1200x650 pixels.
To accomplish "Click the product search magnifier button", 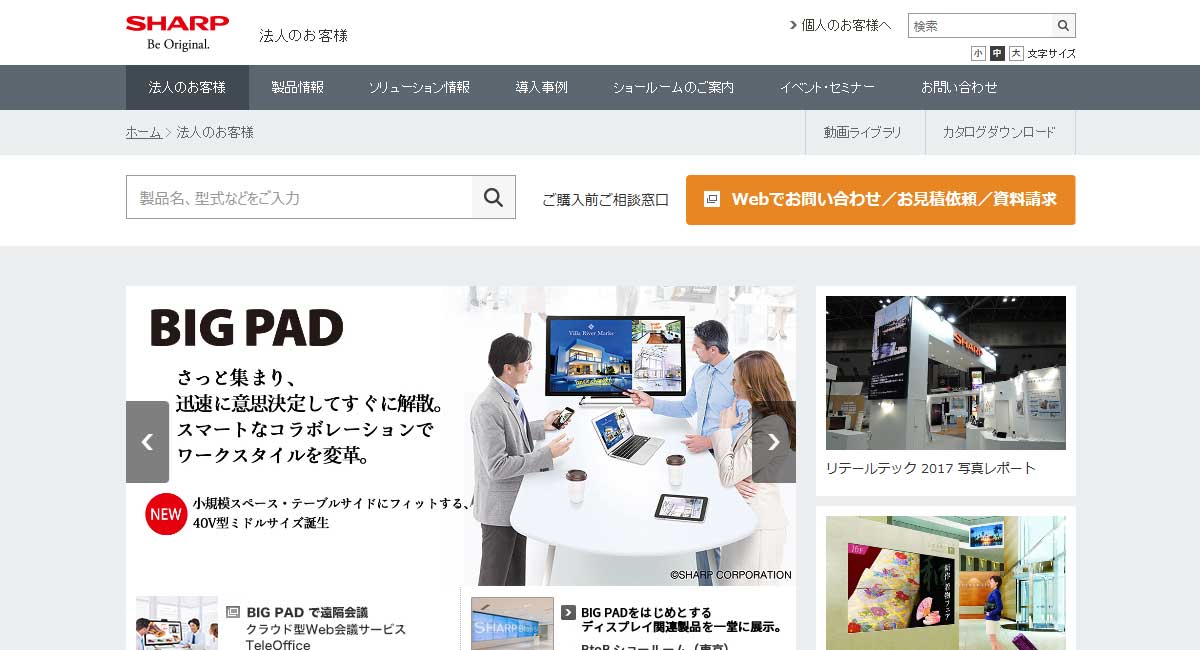I will tap(493, 197).
